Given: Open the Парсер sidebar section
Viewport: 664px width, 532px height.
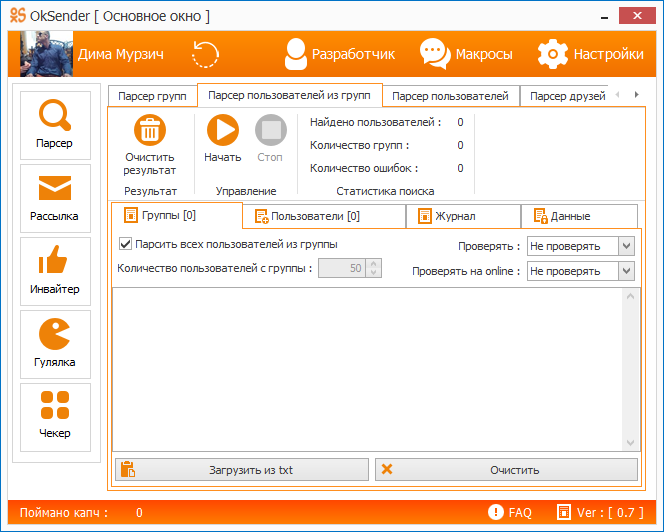Looking at the screenshot, I should pyautogui.click(x=55, y=125).
